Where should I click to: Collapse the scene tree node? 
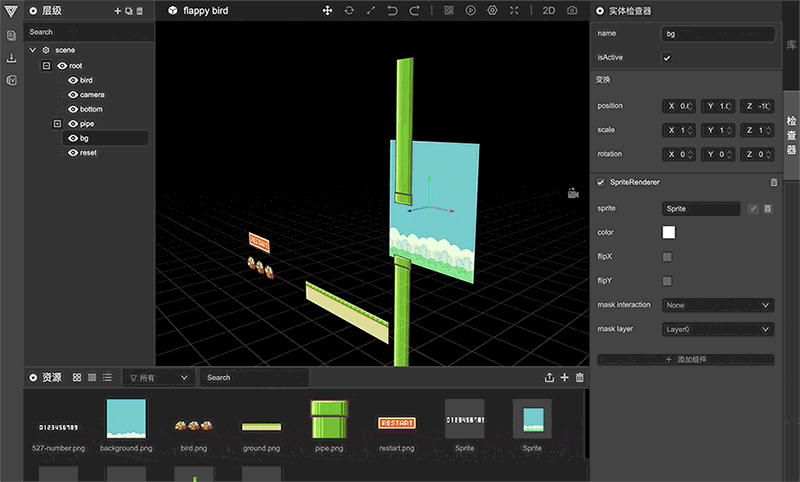click(x=33, y=50)
